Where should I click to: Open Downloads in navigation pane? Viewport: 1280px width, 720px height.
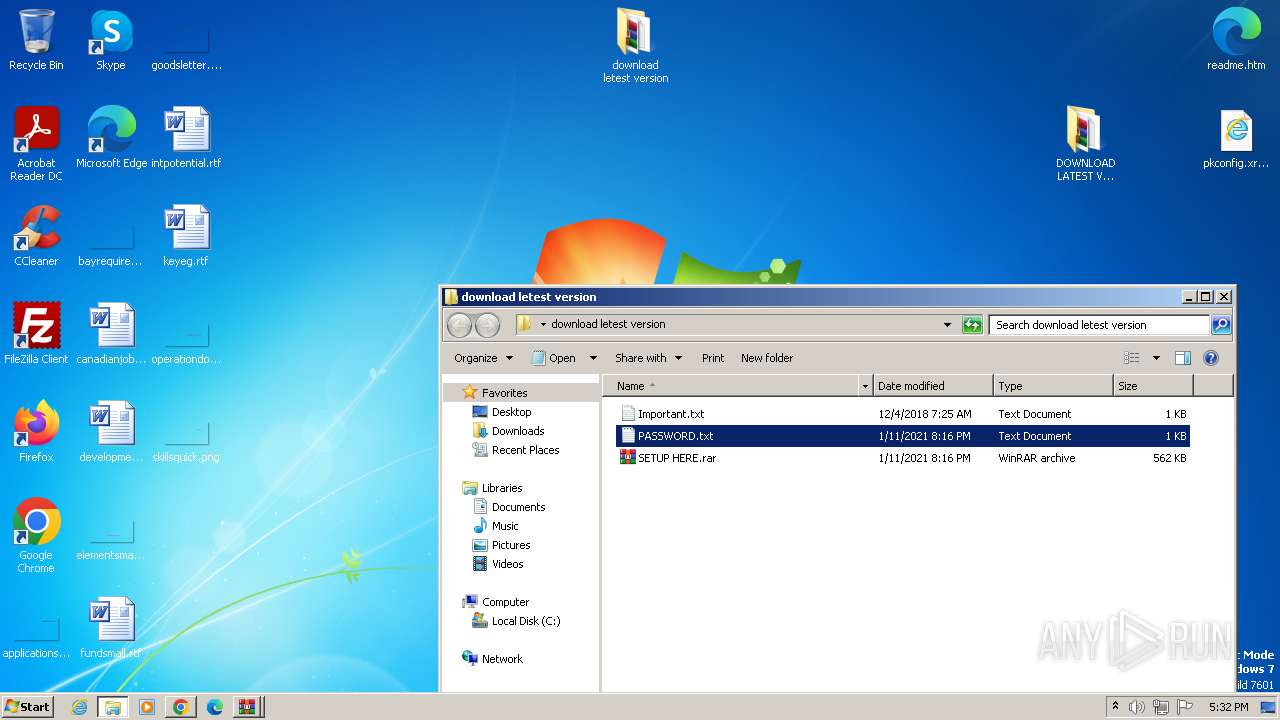click(x=518, y=431)
